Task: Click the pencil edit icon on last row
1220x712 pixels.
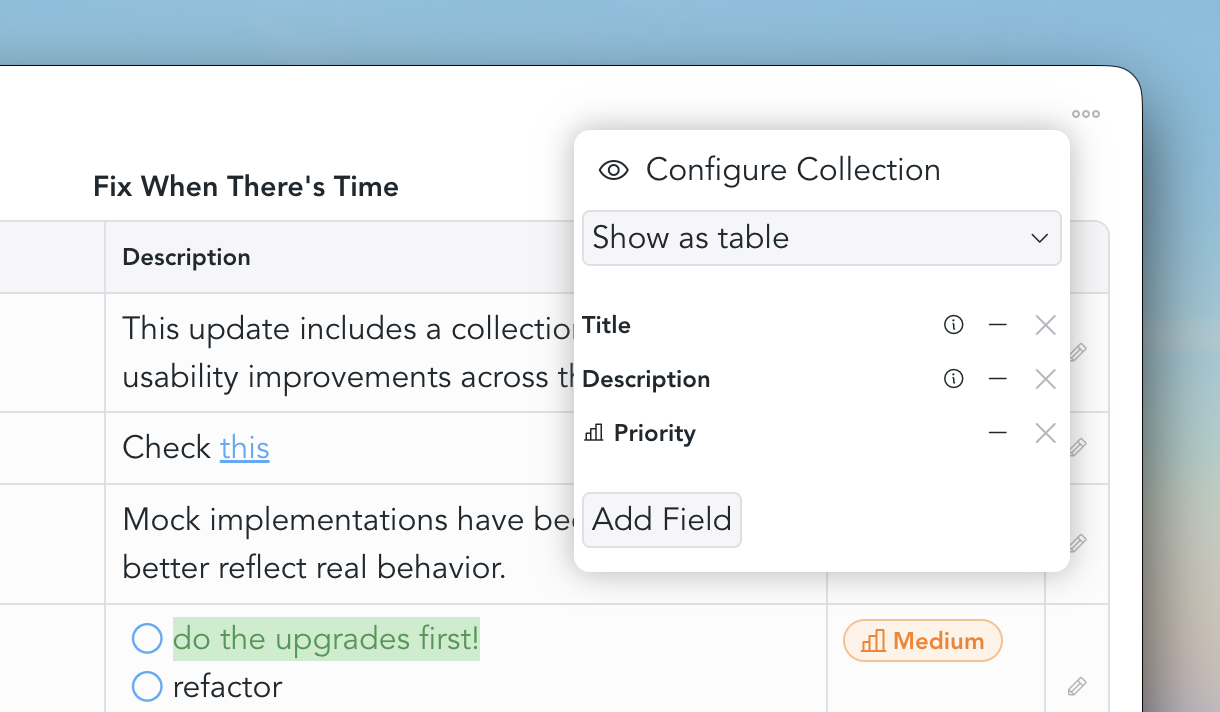Action: (x=1077, y=686)
